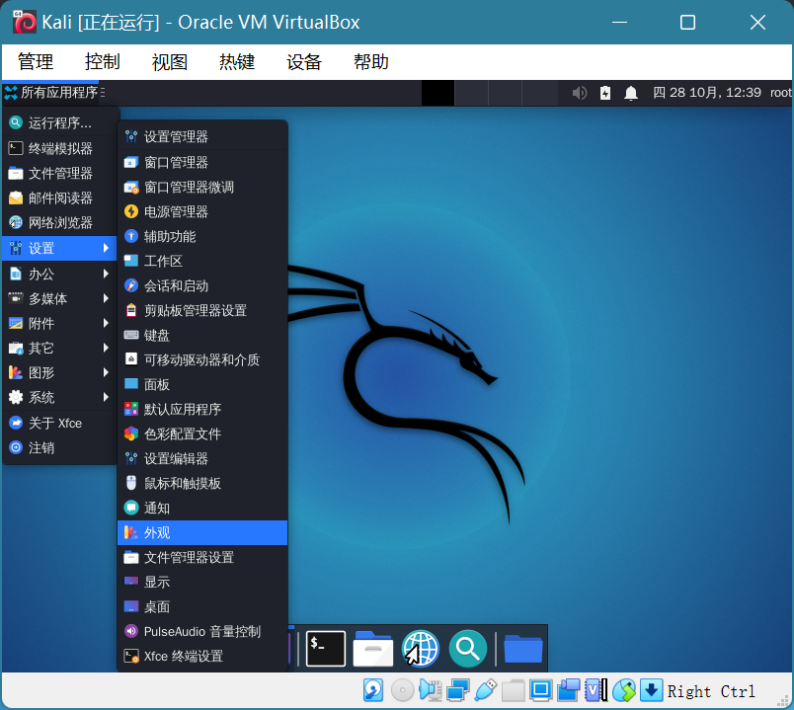The height and width of the screenshot is (710, 794).
Task: Open 工作区 settings
Action: point(203,261)
